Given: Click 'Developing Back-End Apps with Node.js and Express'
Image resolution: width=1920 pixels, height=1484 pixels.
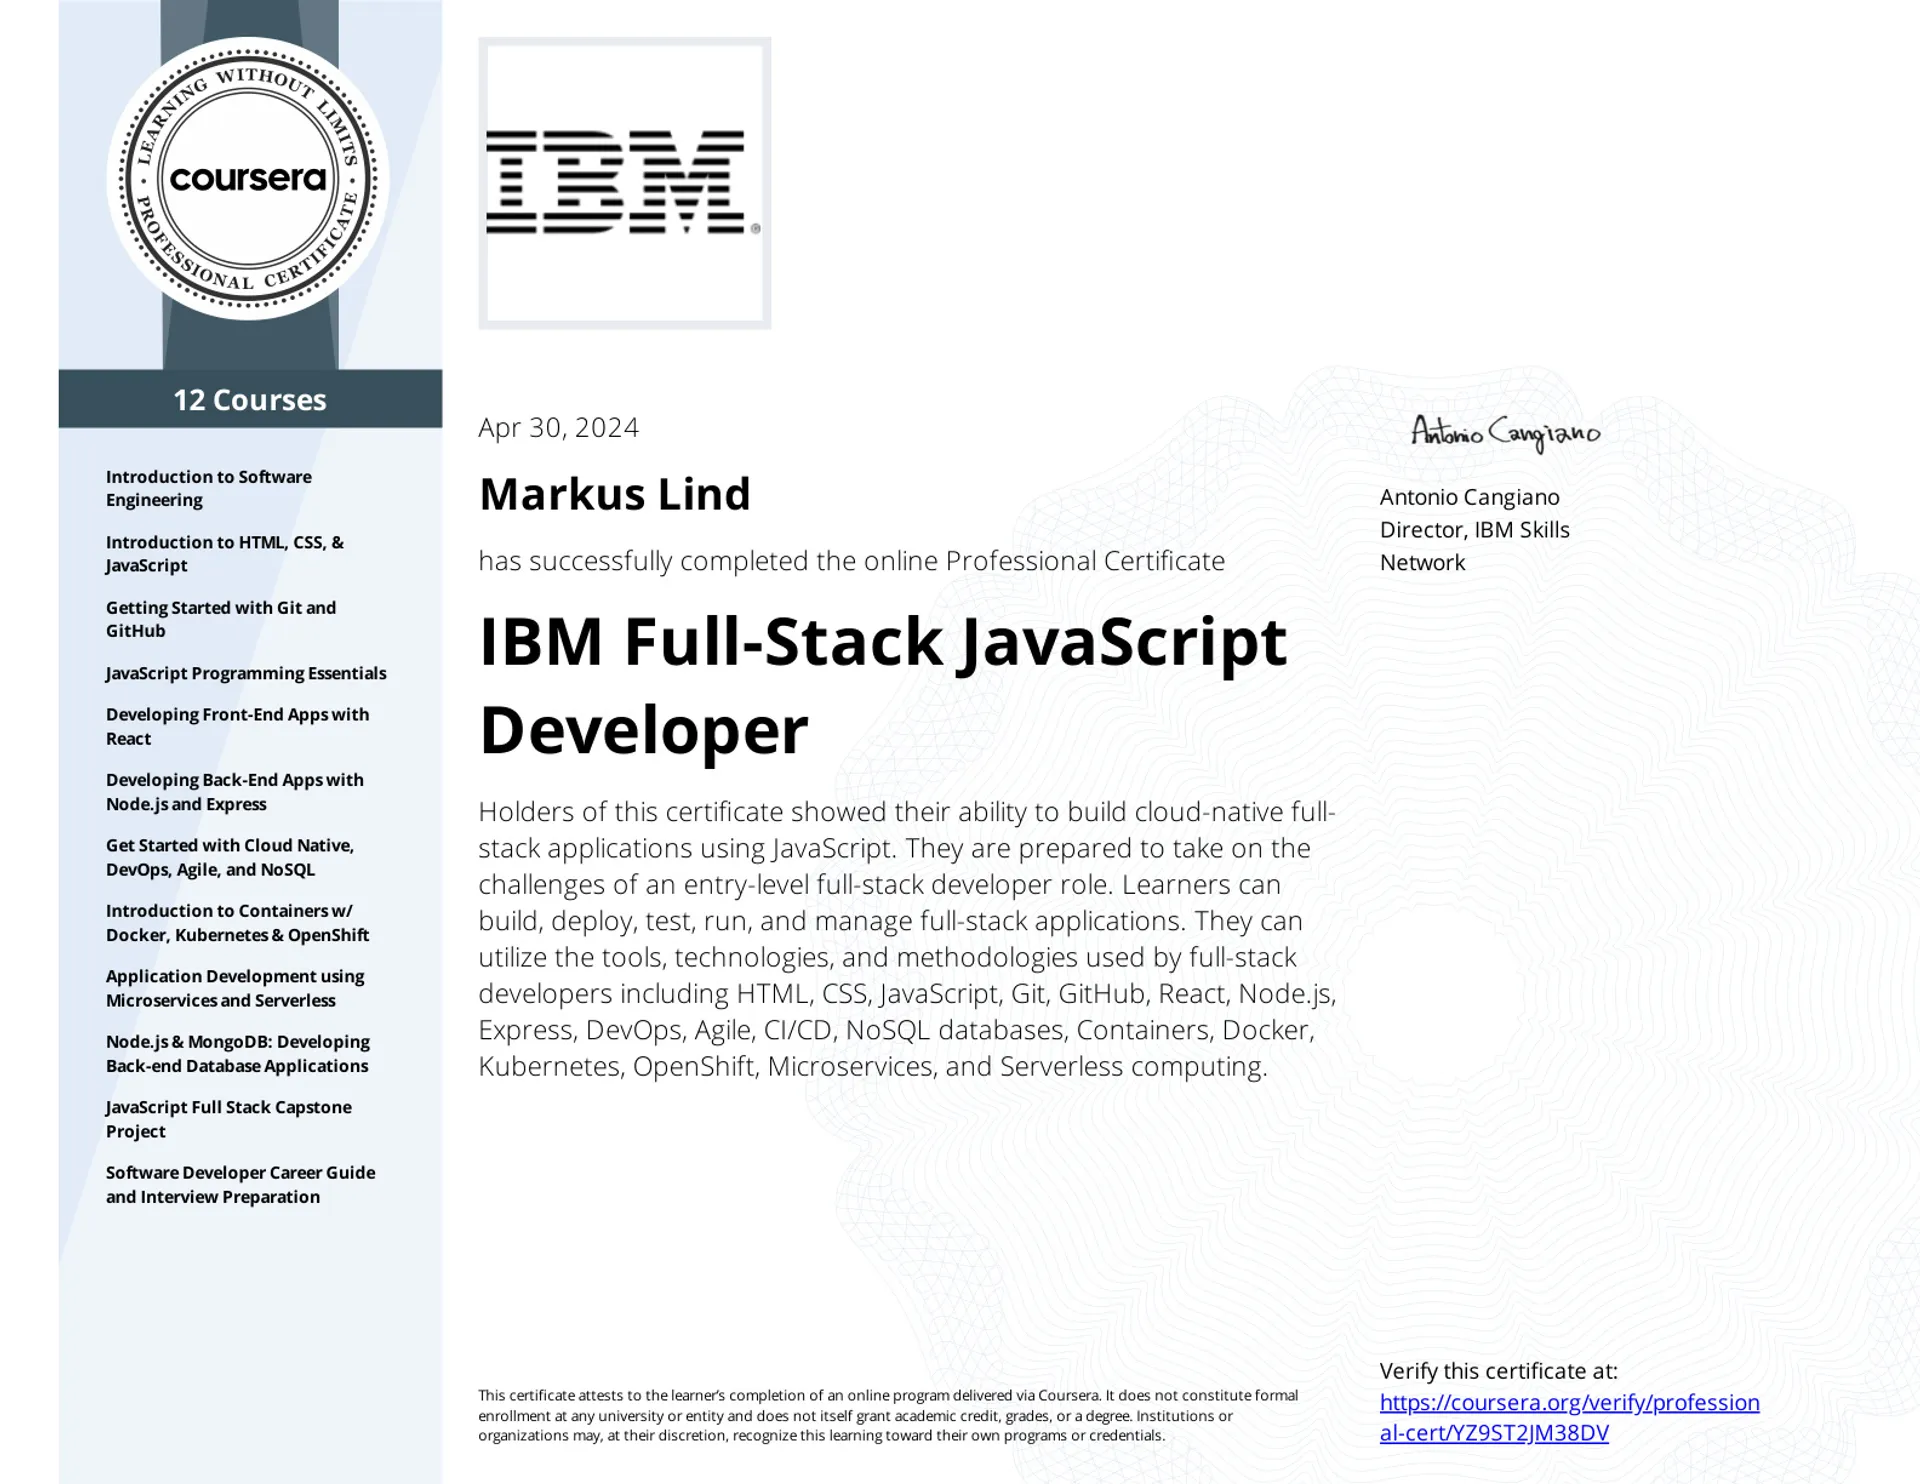Looking at the screenshot, I should (235, 792).
